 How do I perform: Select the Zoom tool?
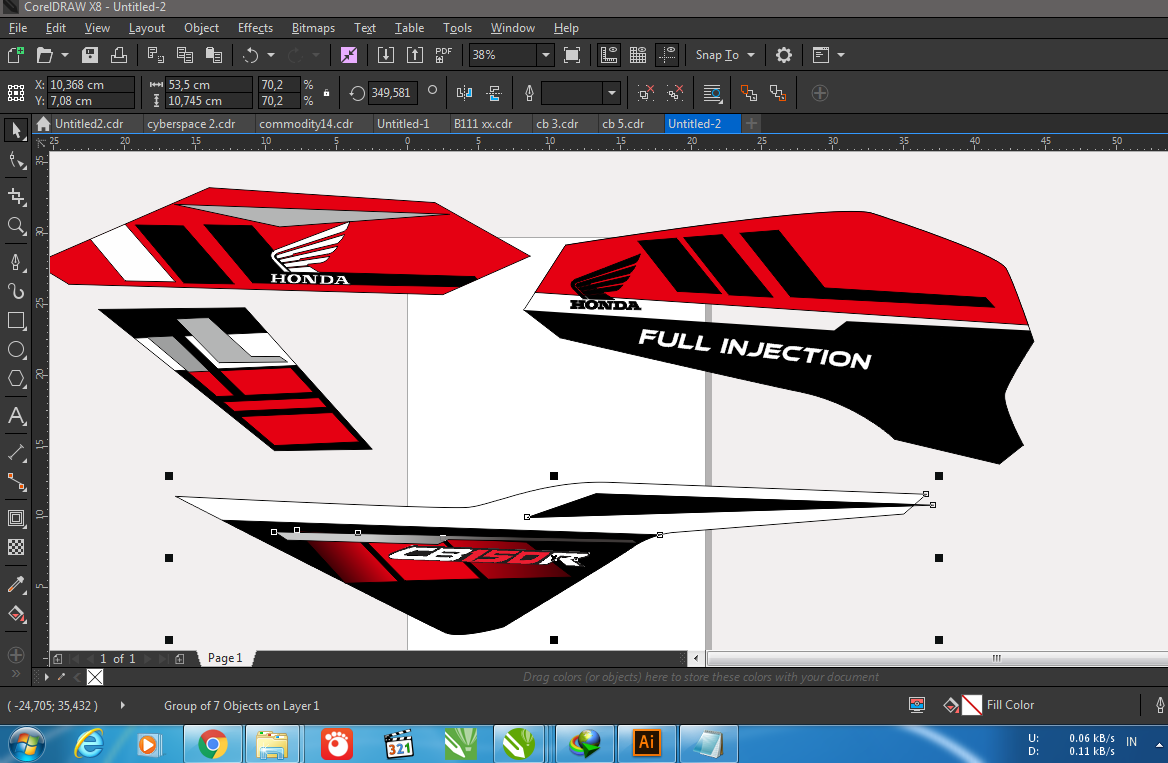click(x=16, y=226)
